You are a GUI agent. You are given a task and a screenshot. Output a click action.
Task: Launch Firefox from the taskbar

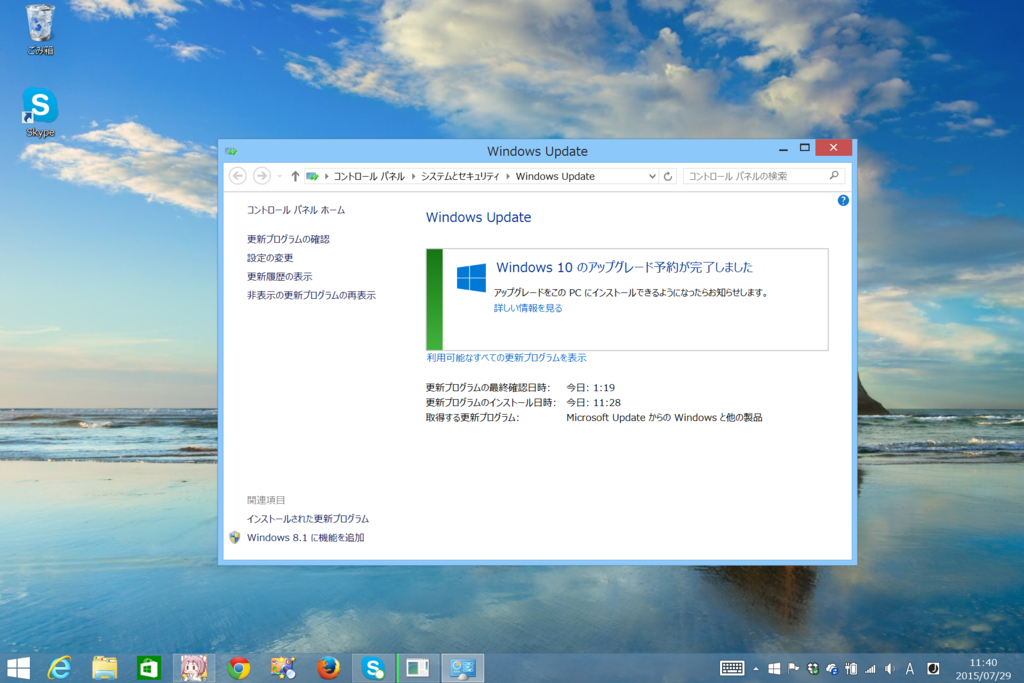click(x=328, y=668)
